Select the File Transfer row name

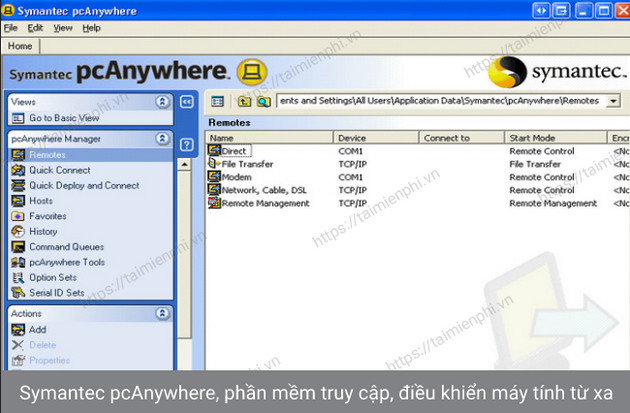248,164
